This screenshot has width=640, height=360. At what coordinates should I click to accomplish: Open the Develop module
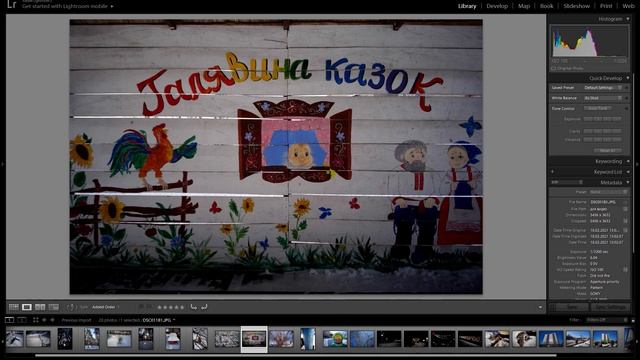(497, 6)
